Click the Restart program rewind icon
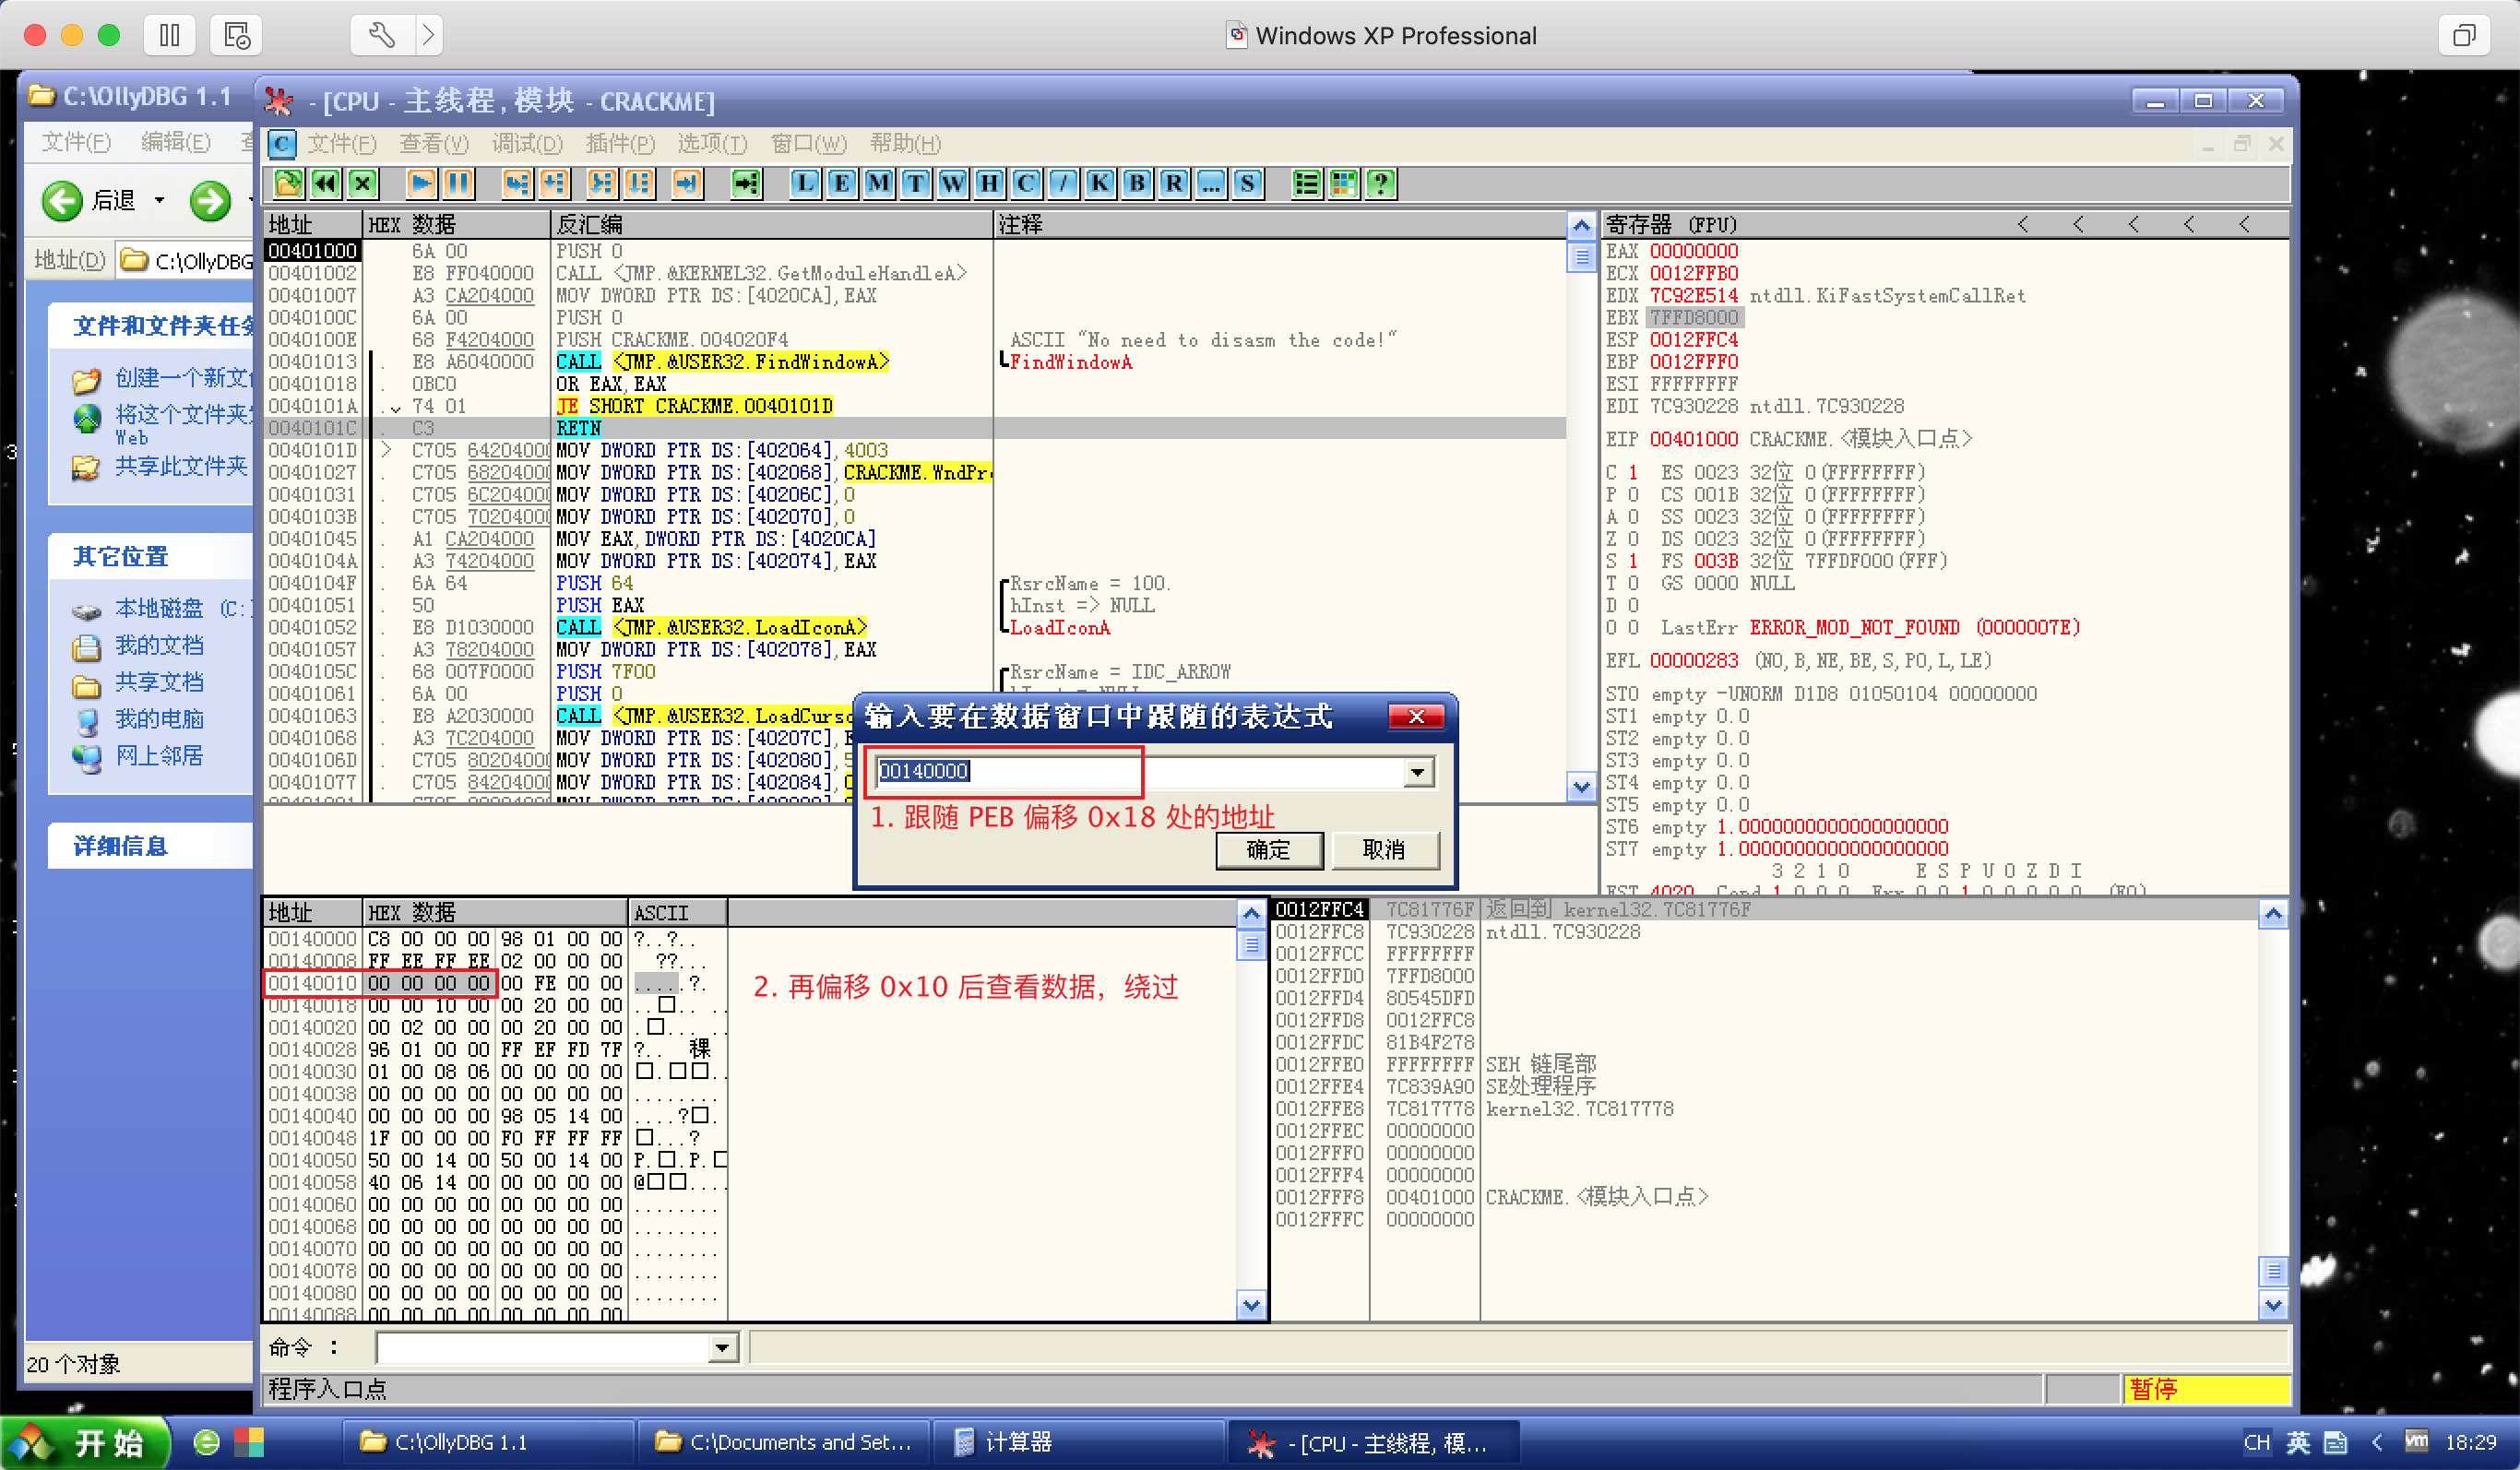The width and height of the screenshot is (2520, 1470). point(325,184)
